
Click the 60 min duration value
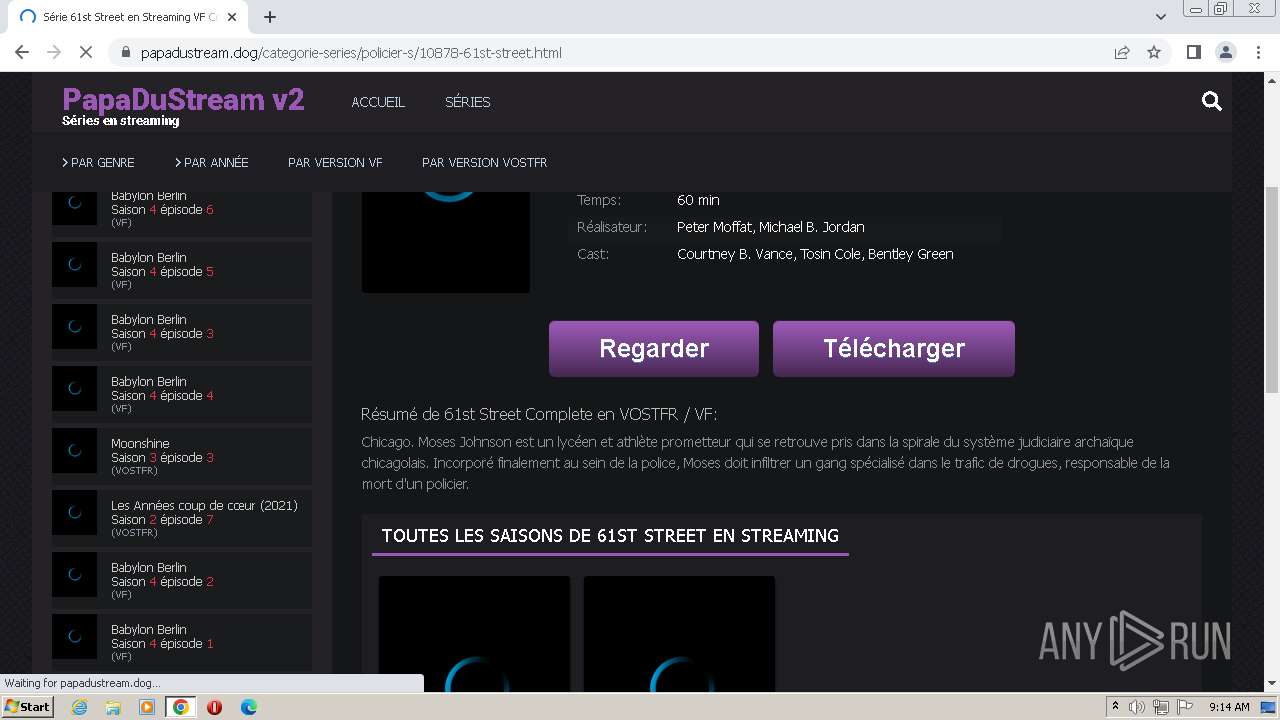(x=698, y=200)
